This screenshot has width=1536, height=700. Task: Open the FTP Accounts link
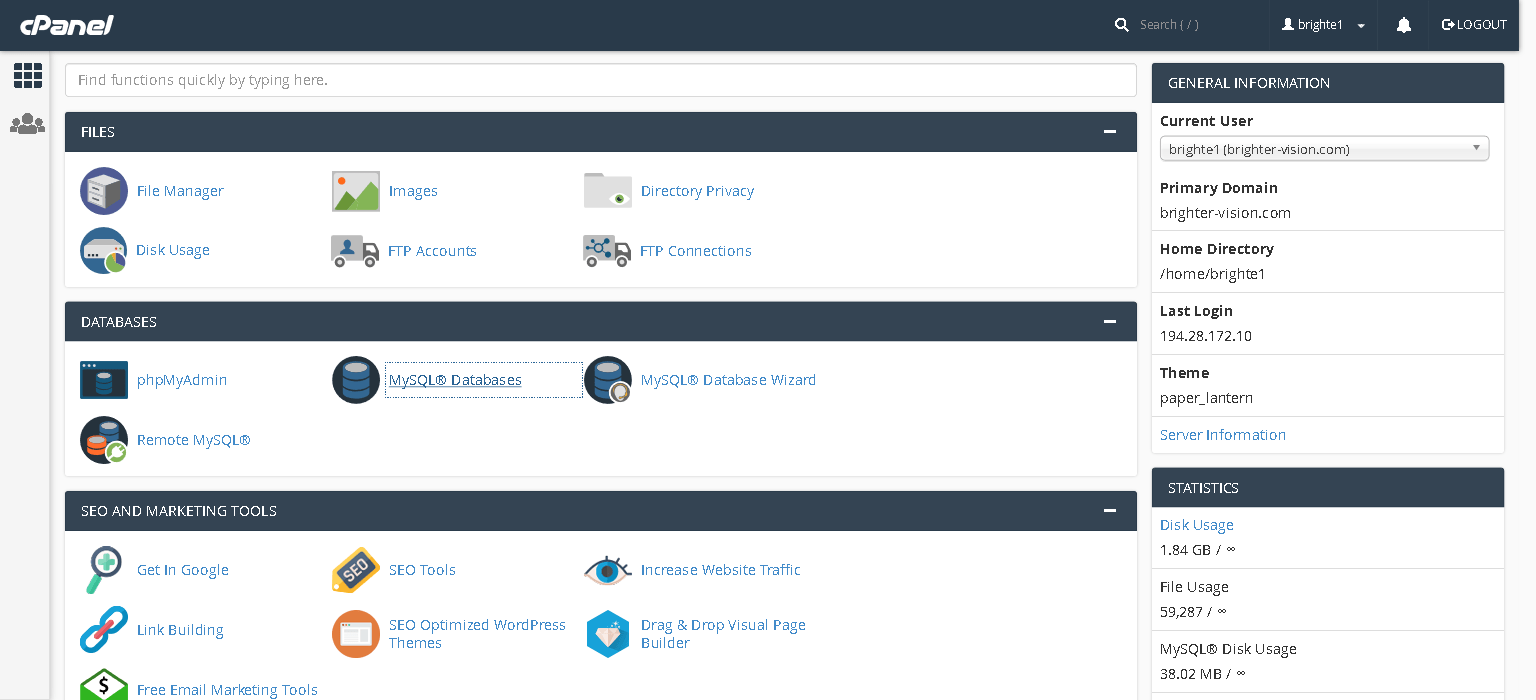pyautogui.click(x=432, y=251)
